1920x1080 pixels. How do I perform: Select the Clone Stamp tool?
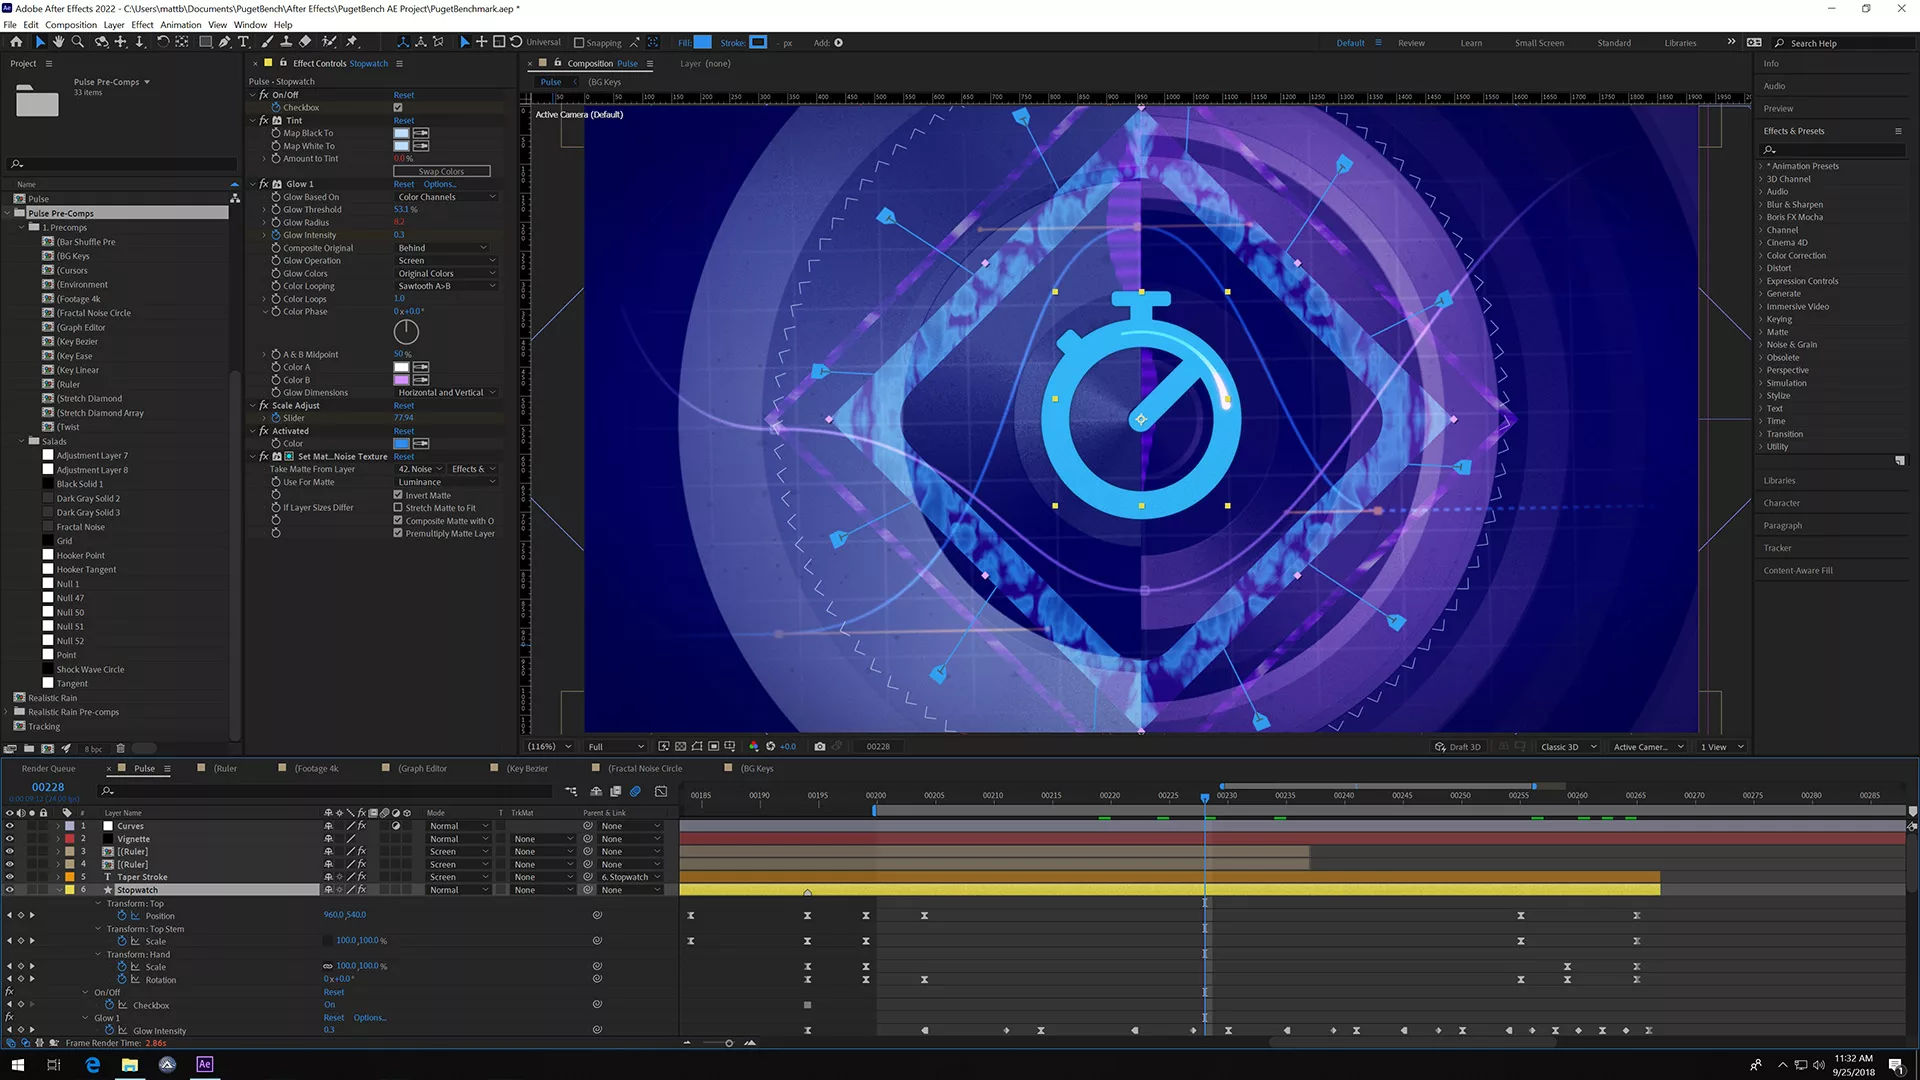click(287, 42)
